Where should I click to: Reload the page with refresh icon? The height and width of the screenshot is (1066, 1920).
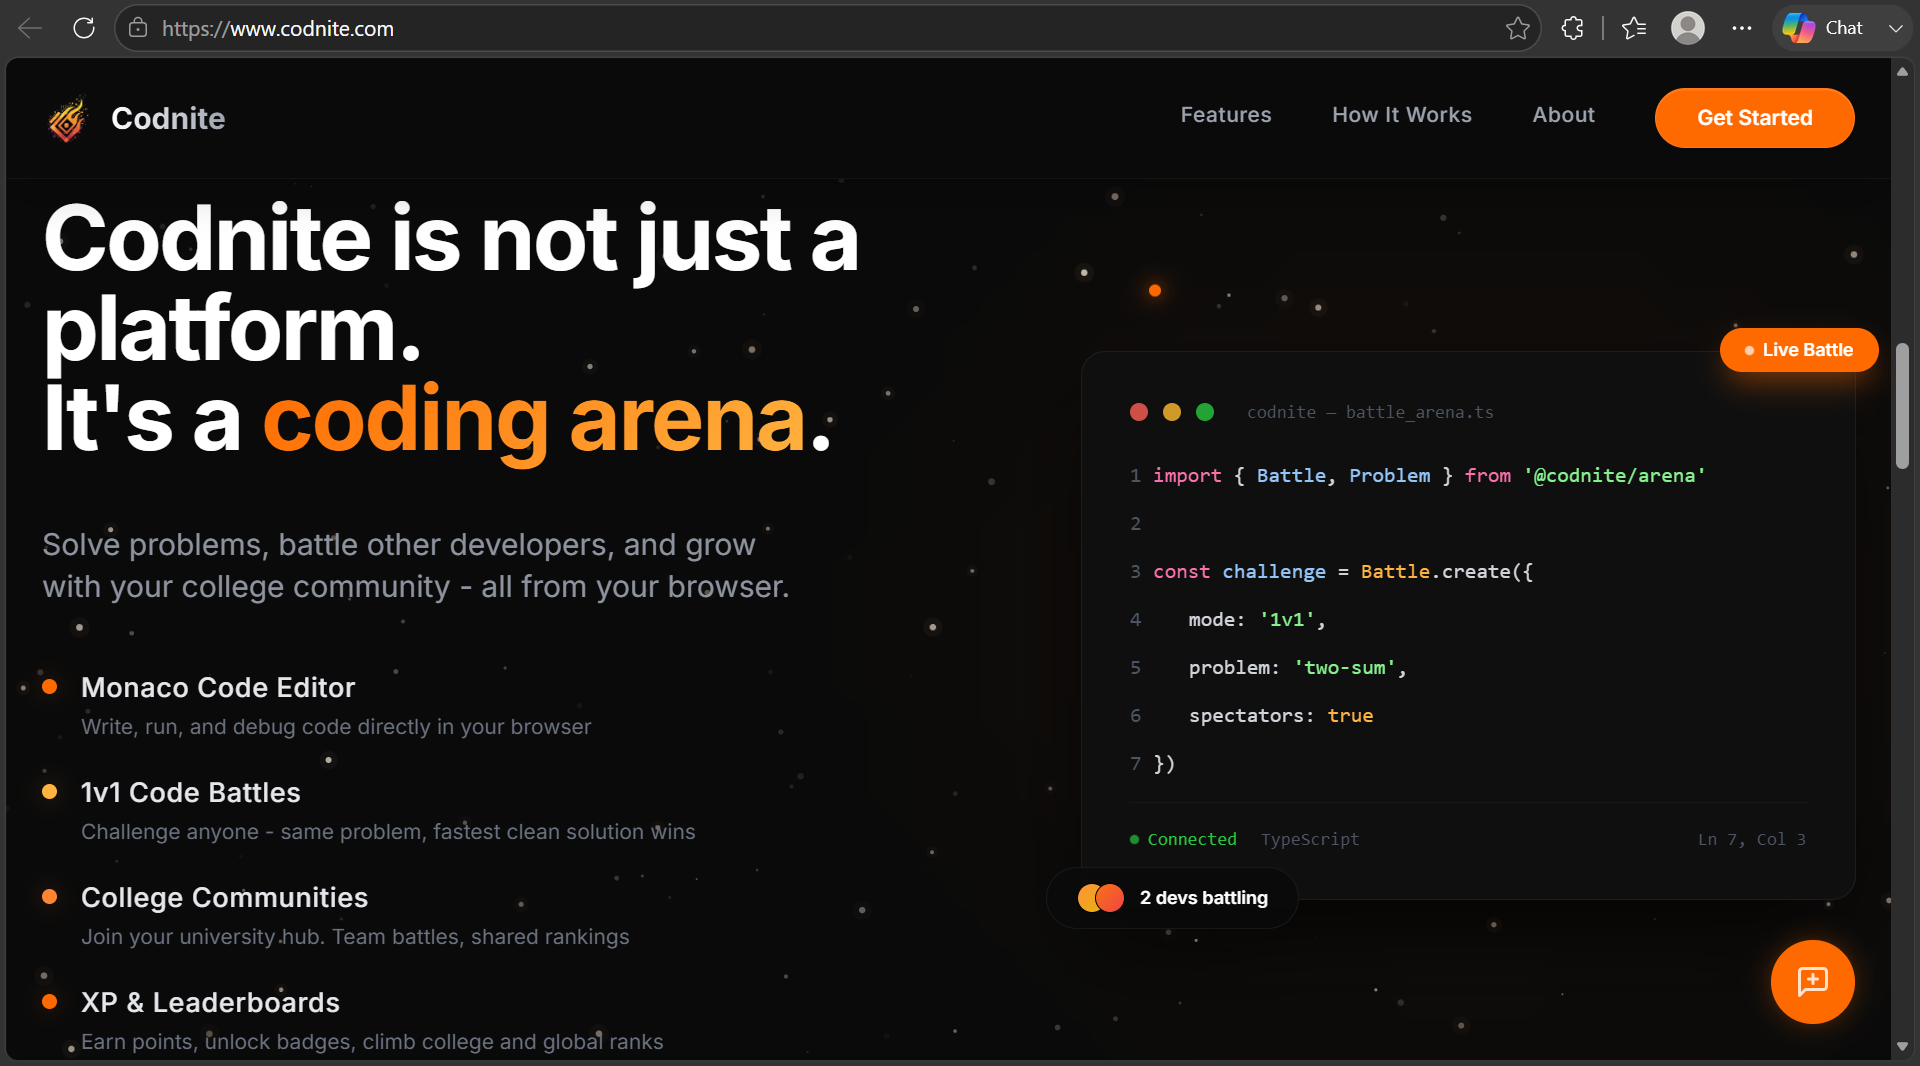84,28
